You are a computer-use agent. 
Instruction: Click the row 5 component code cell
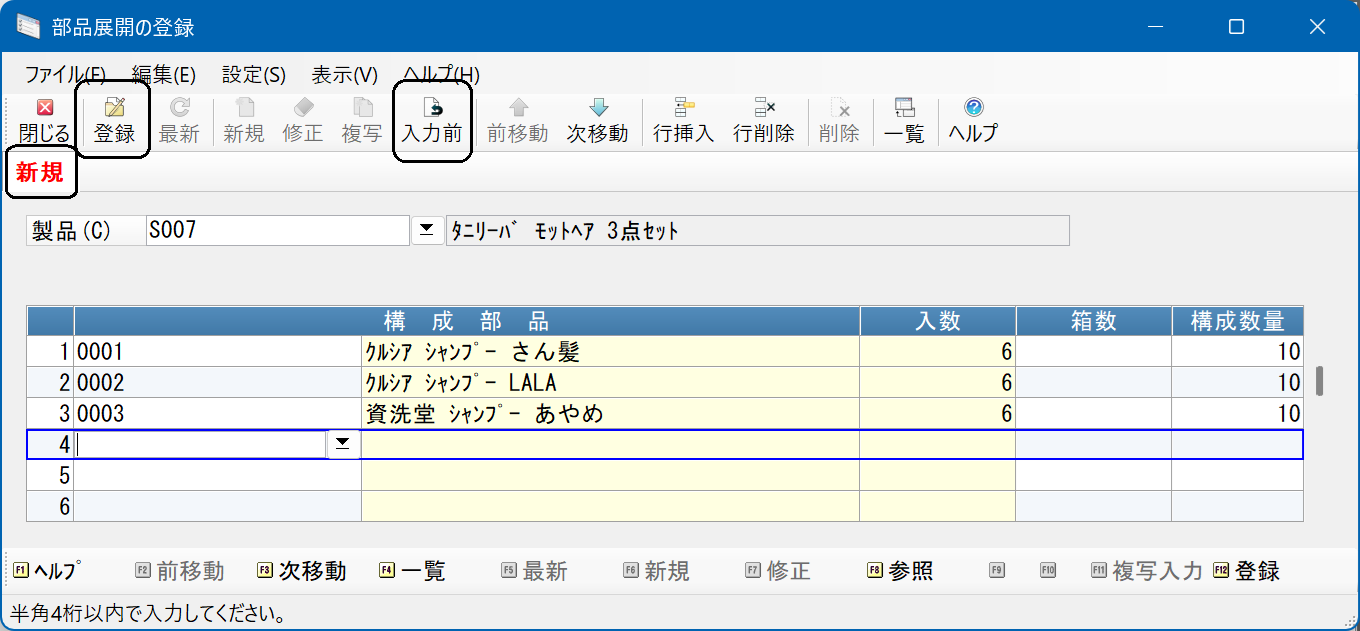[218, 475]
